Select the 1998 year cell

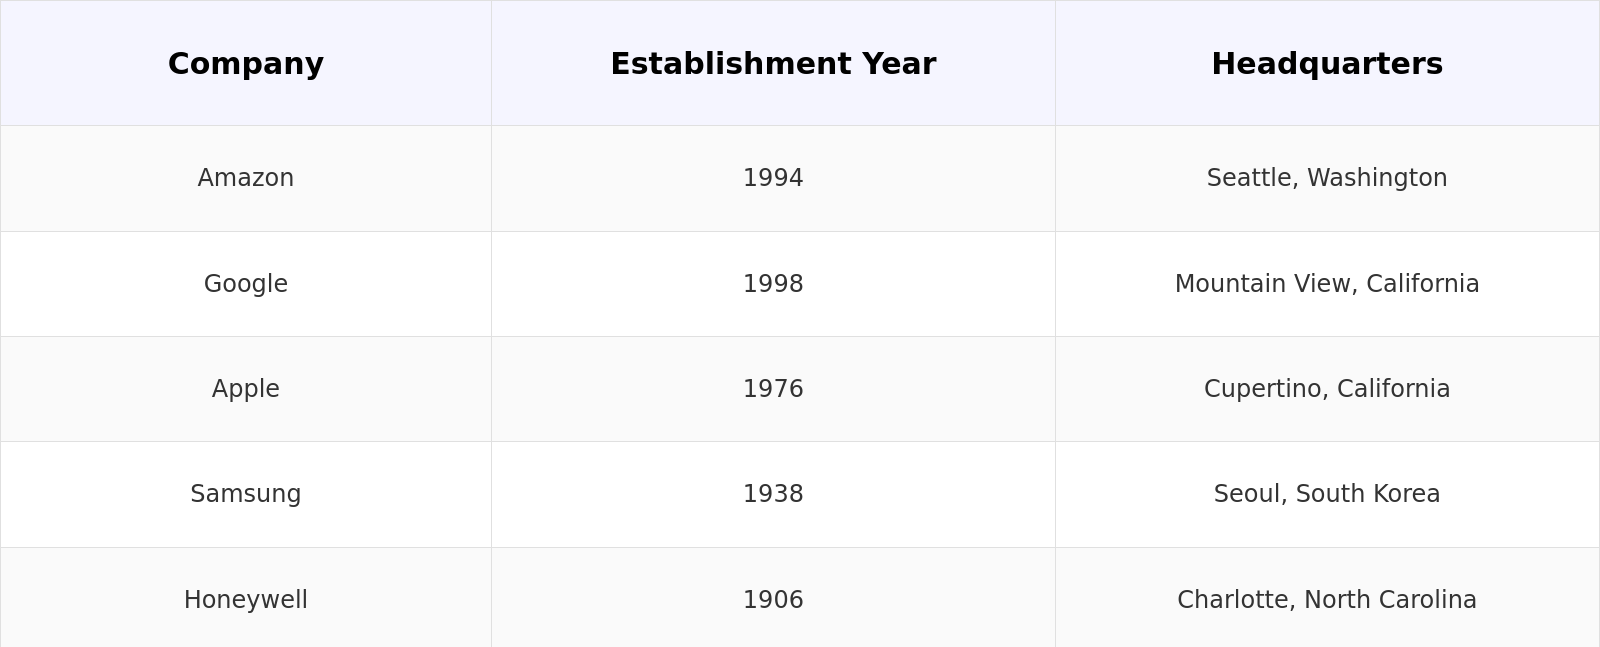(x=773, y=284)
